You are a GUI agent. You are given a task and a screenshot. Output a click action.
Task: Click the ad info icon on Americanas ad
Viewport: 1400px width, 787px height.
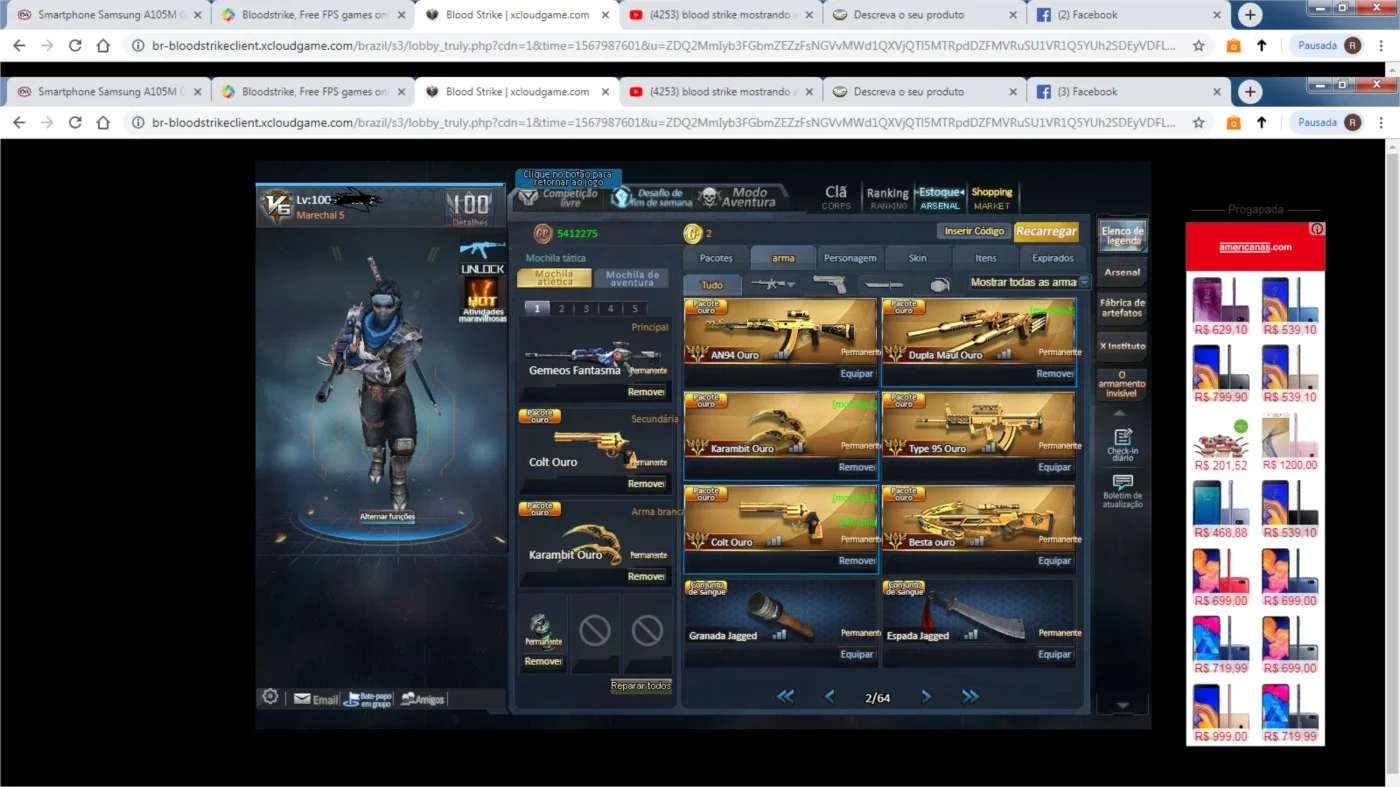[1317, 229]
